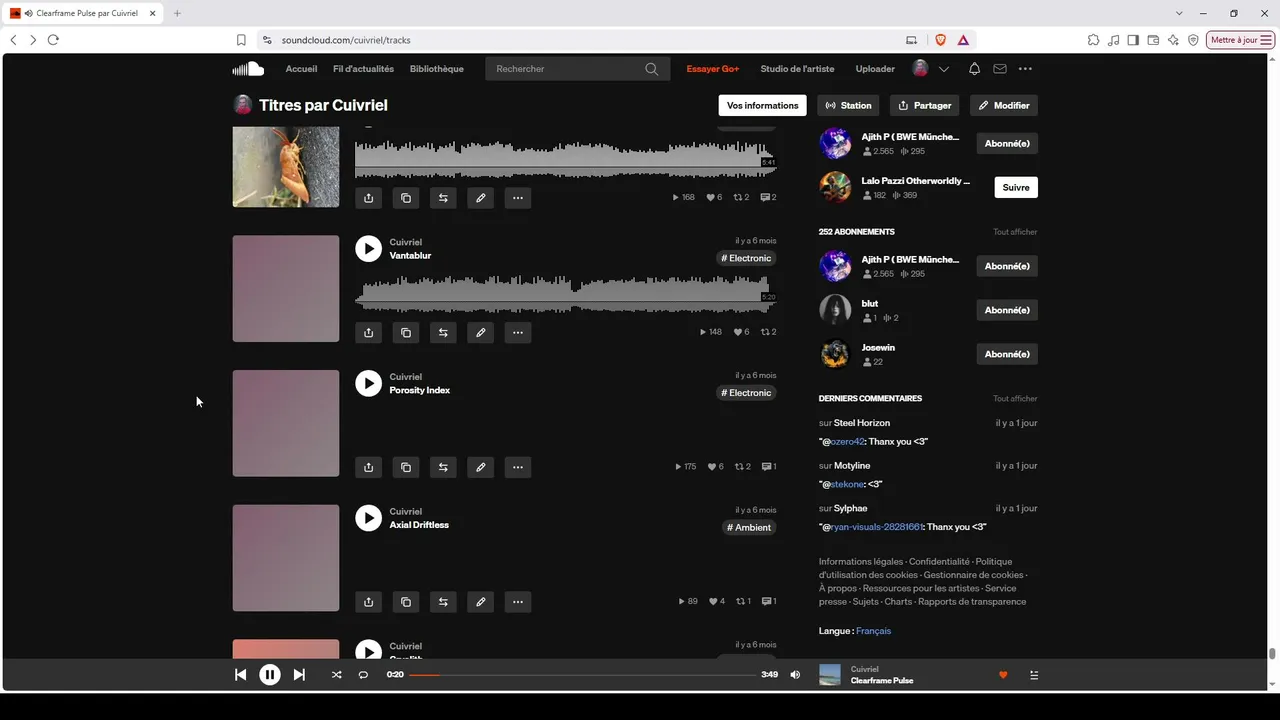
Task: Open the browser tab search chevron
Action: pos(1179,13)
